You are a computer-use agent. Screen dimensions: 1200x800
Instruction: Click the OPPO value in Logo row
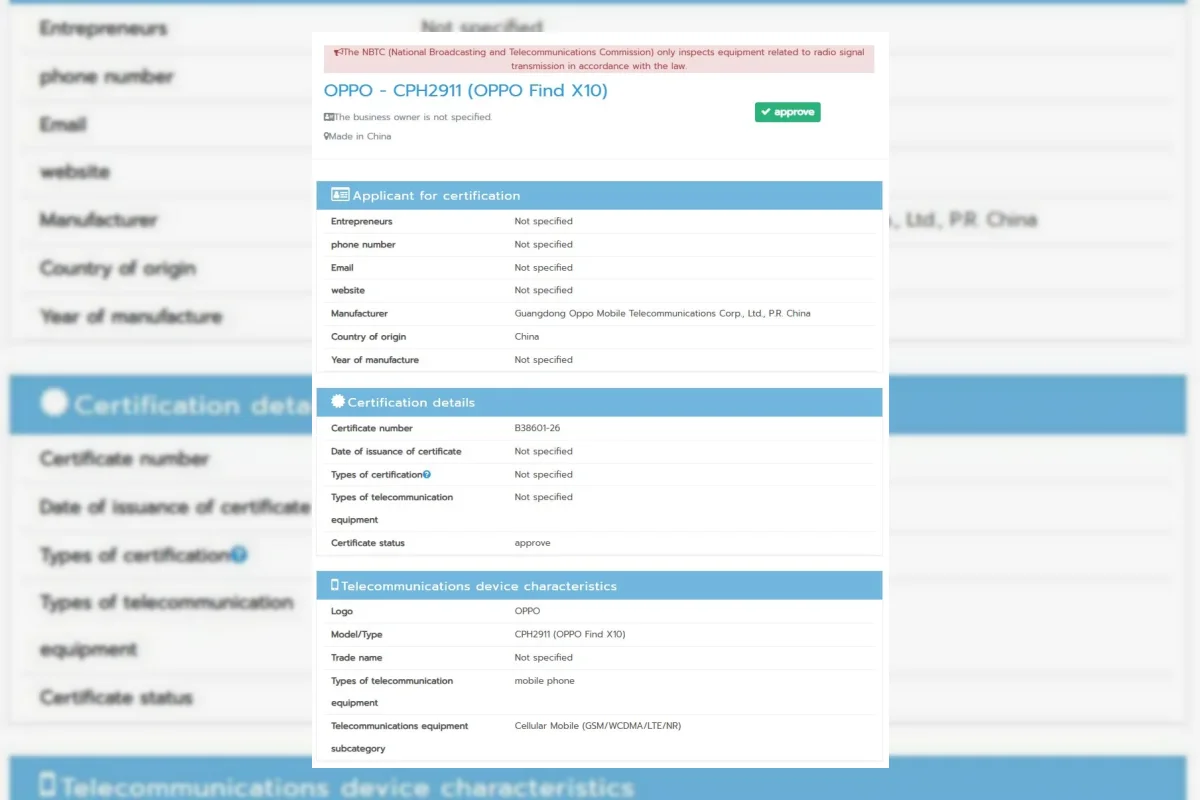pyautogui.click(x=527, y=611)
